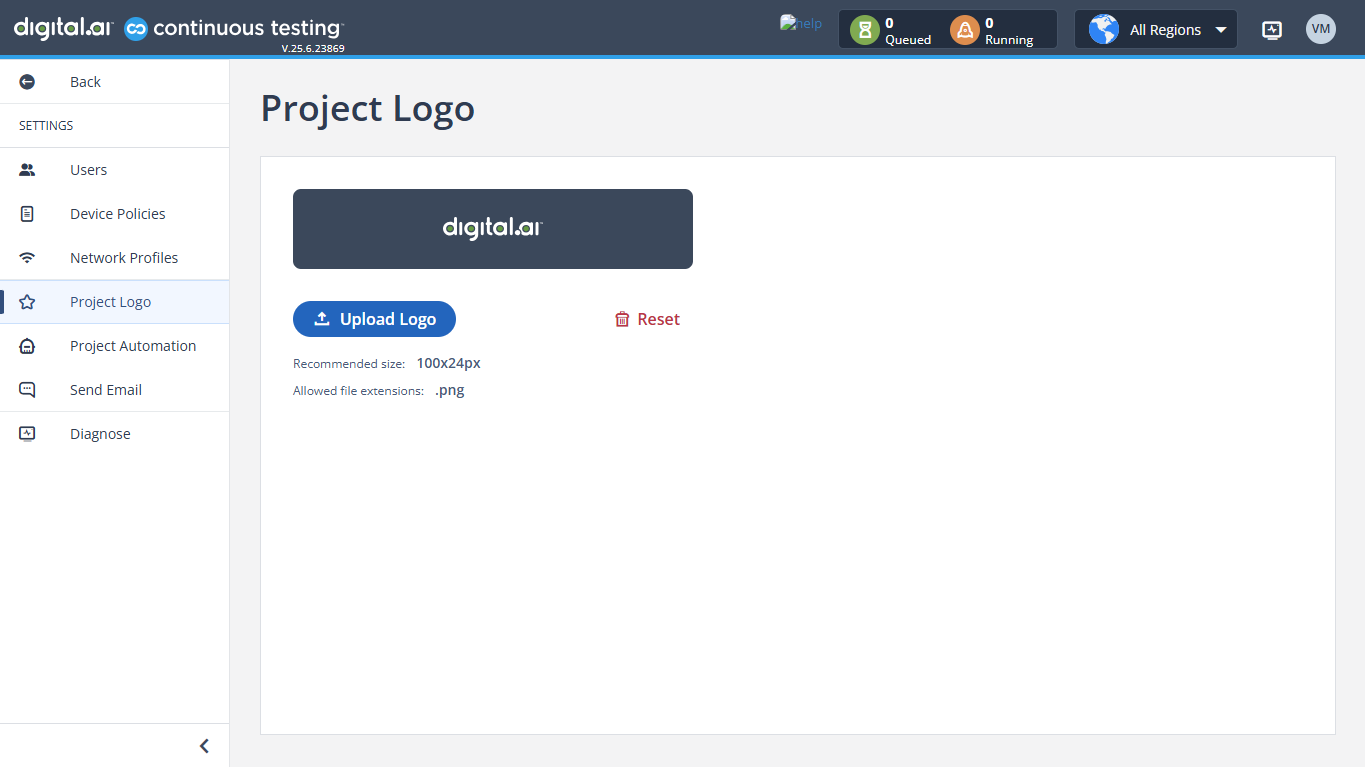Click the Project Logo star icon
The image size is (1365, 767).
coord(27,302)
